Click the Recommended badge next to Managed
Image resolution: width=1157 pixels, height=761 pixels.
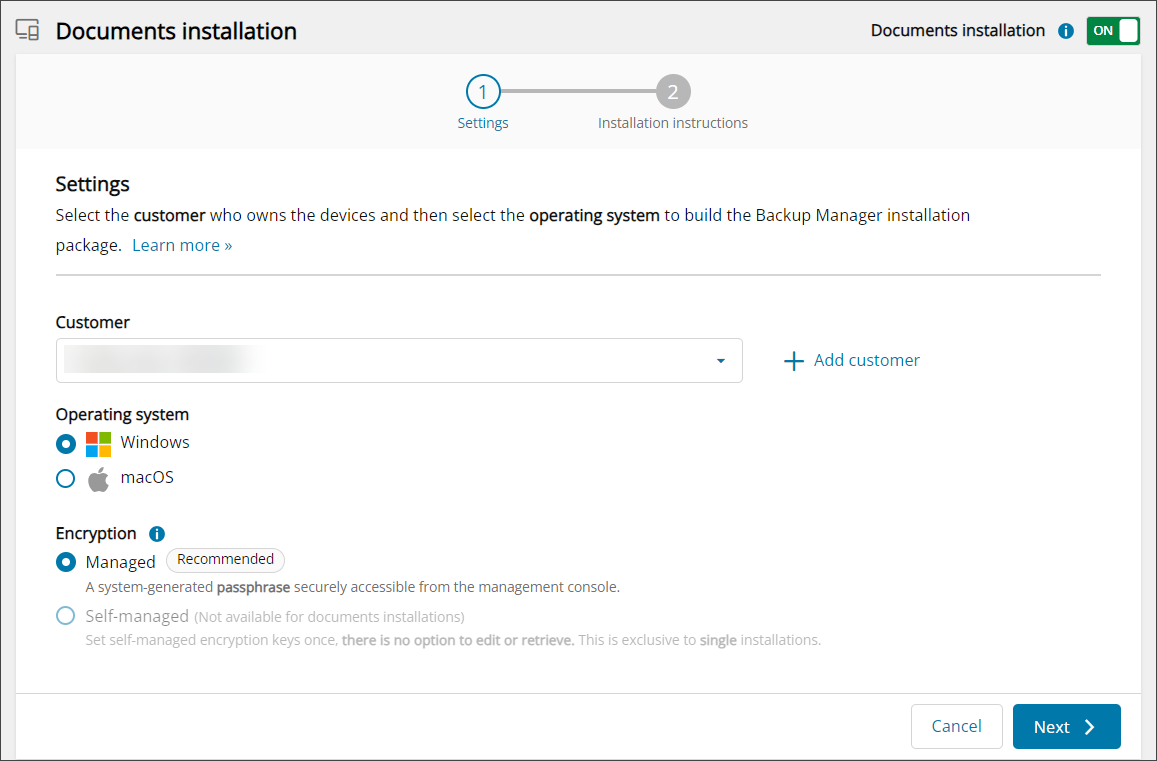225,560
